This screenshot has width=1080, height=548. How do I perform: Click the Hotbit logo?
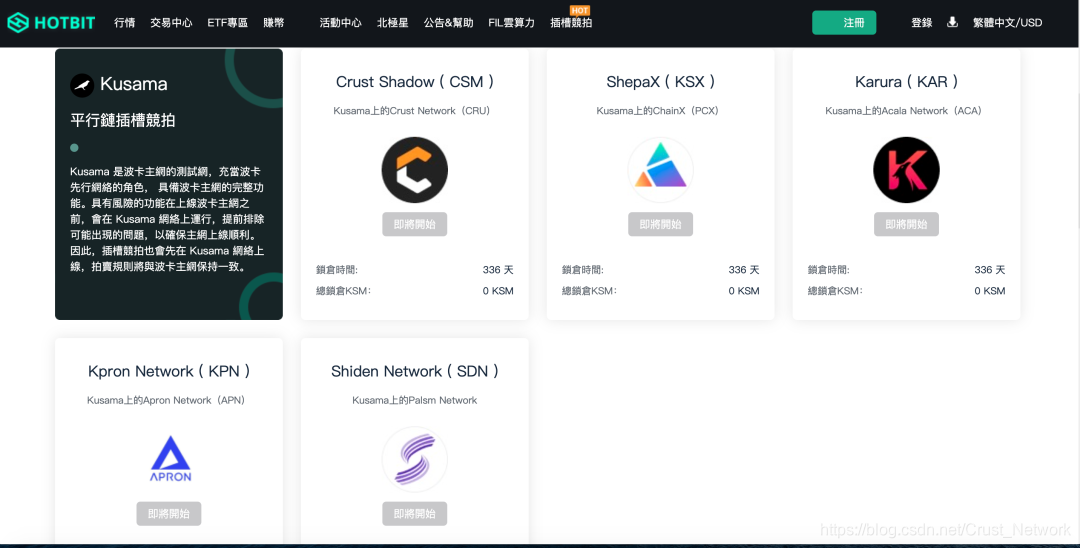[x=51, y=22]
